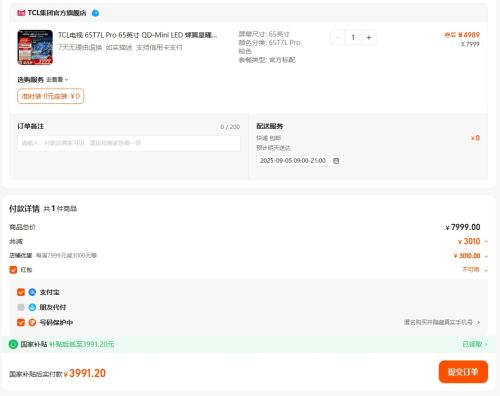This screenshot has height=396, width=500.
Task: Open TCL集团官方旗舰店 store page
Action: pos(57,13)
